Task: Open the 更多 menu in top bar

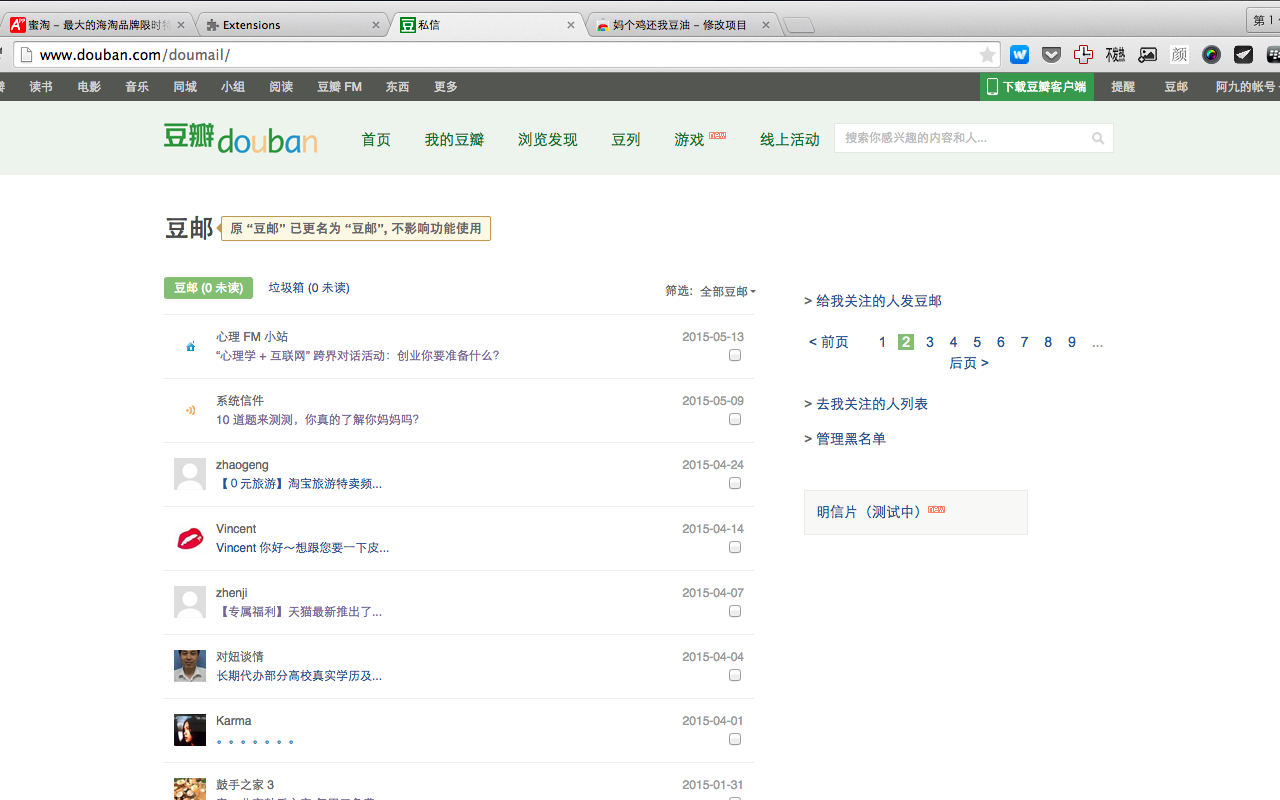Action: point(445,87)
